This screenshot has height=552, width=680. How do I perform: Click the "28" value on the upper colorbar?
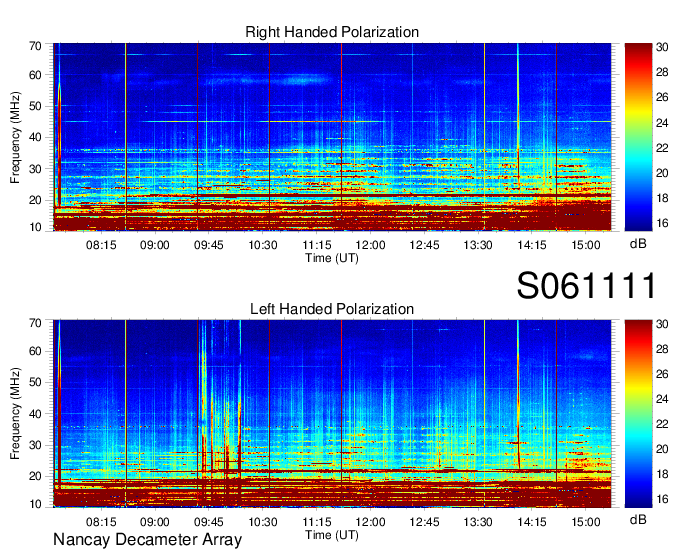click(662, 72)
